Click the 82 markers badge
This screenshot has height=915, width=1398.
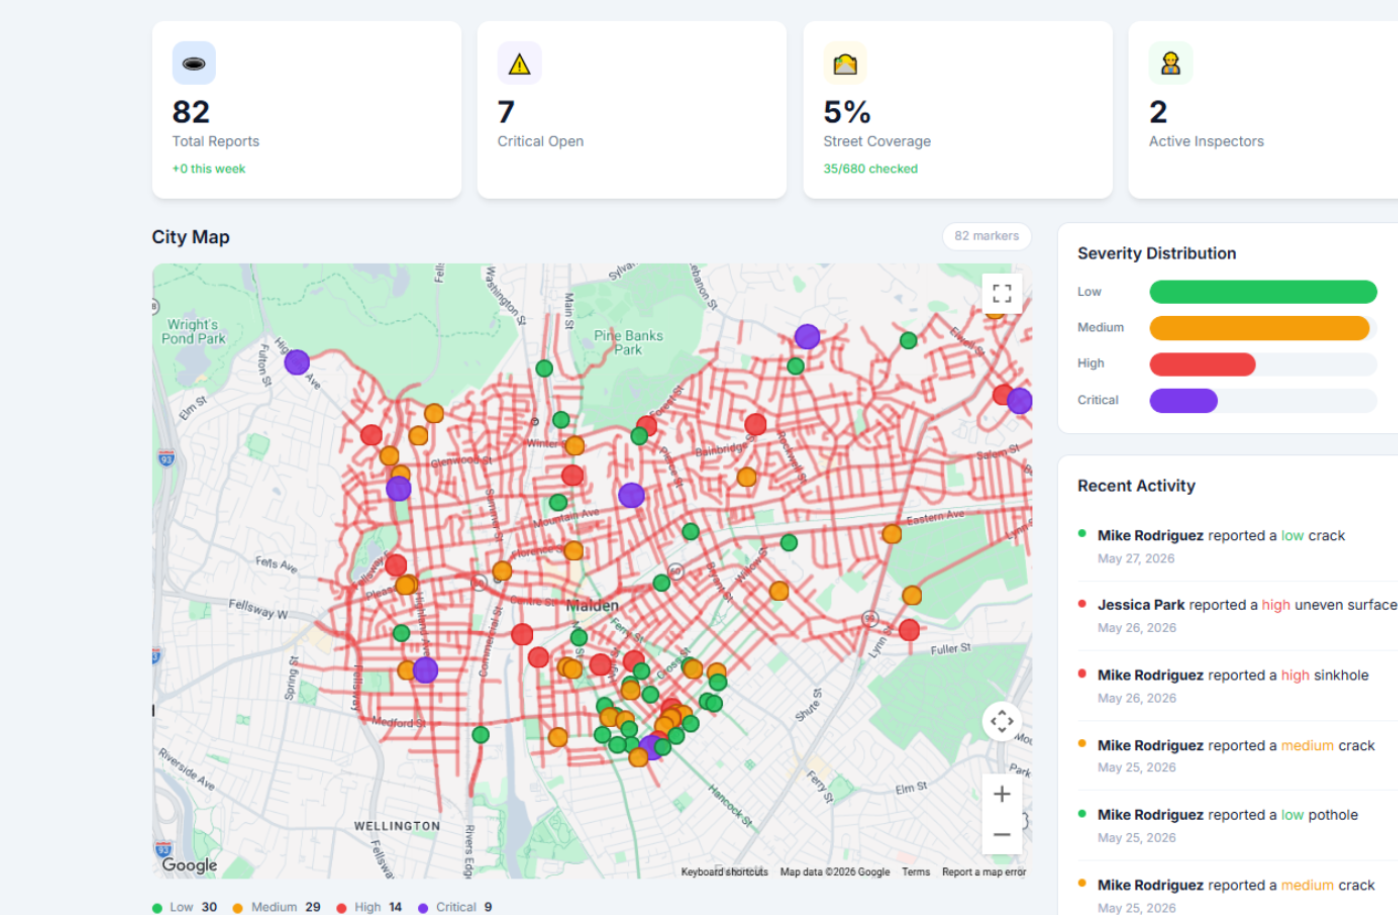[x=987, y=236]
